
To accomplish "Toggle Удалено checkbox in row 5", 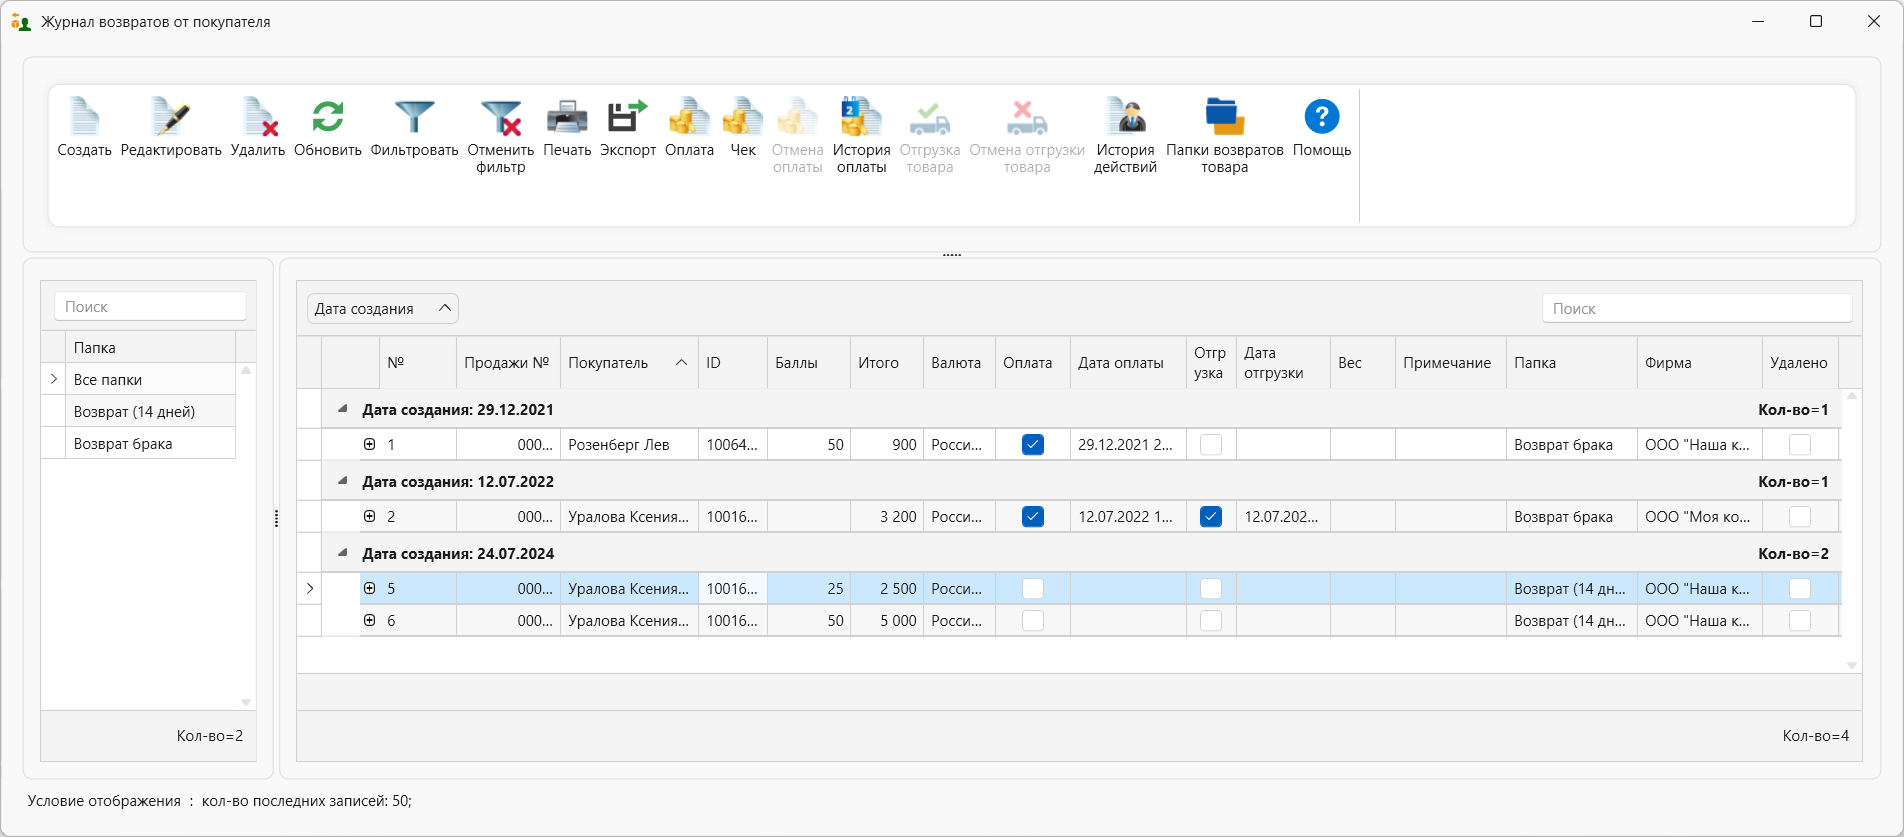I will point(1800,589).
